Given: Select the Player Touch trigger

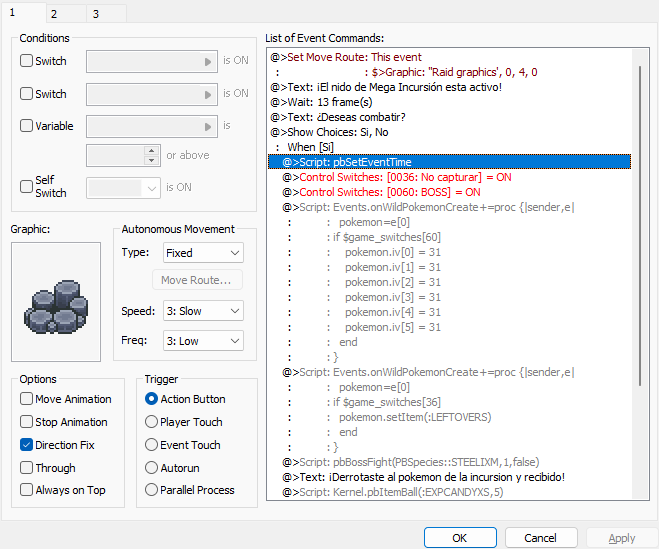Looking at the screenshot, I should 152,422.
